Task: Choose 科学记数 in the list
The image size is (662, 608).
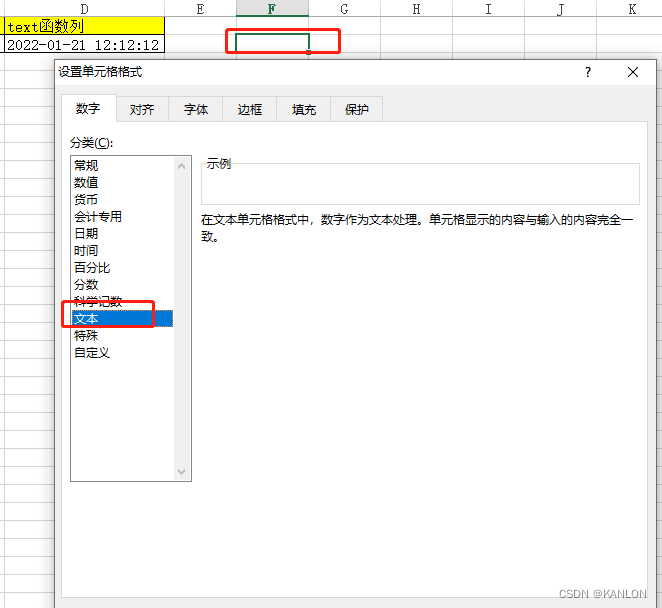Action: (x=122, y=301)
